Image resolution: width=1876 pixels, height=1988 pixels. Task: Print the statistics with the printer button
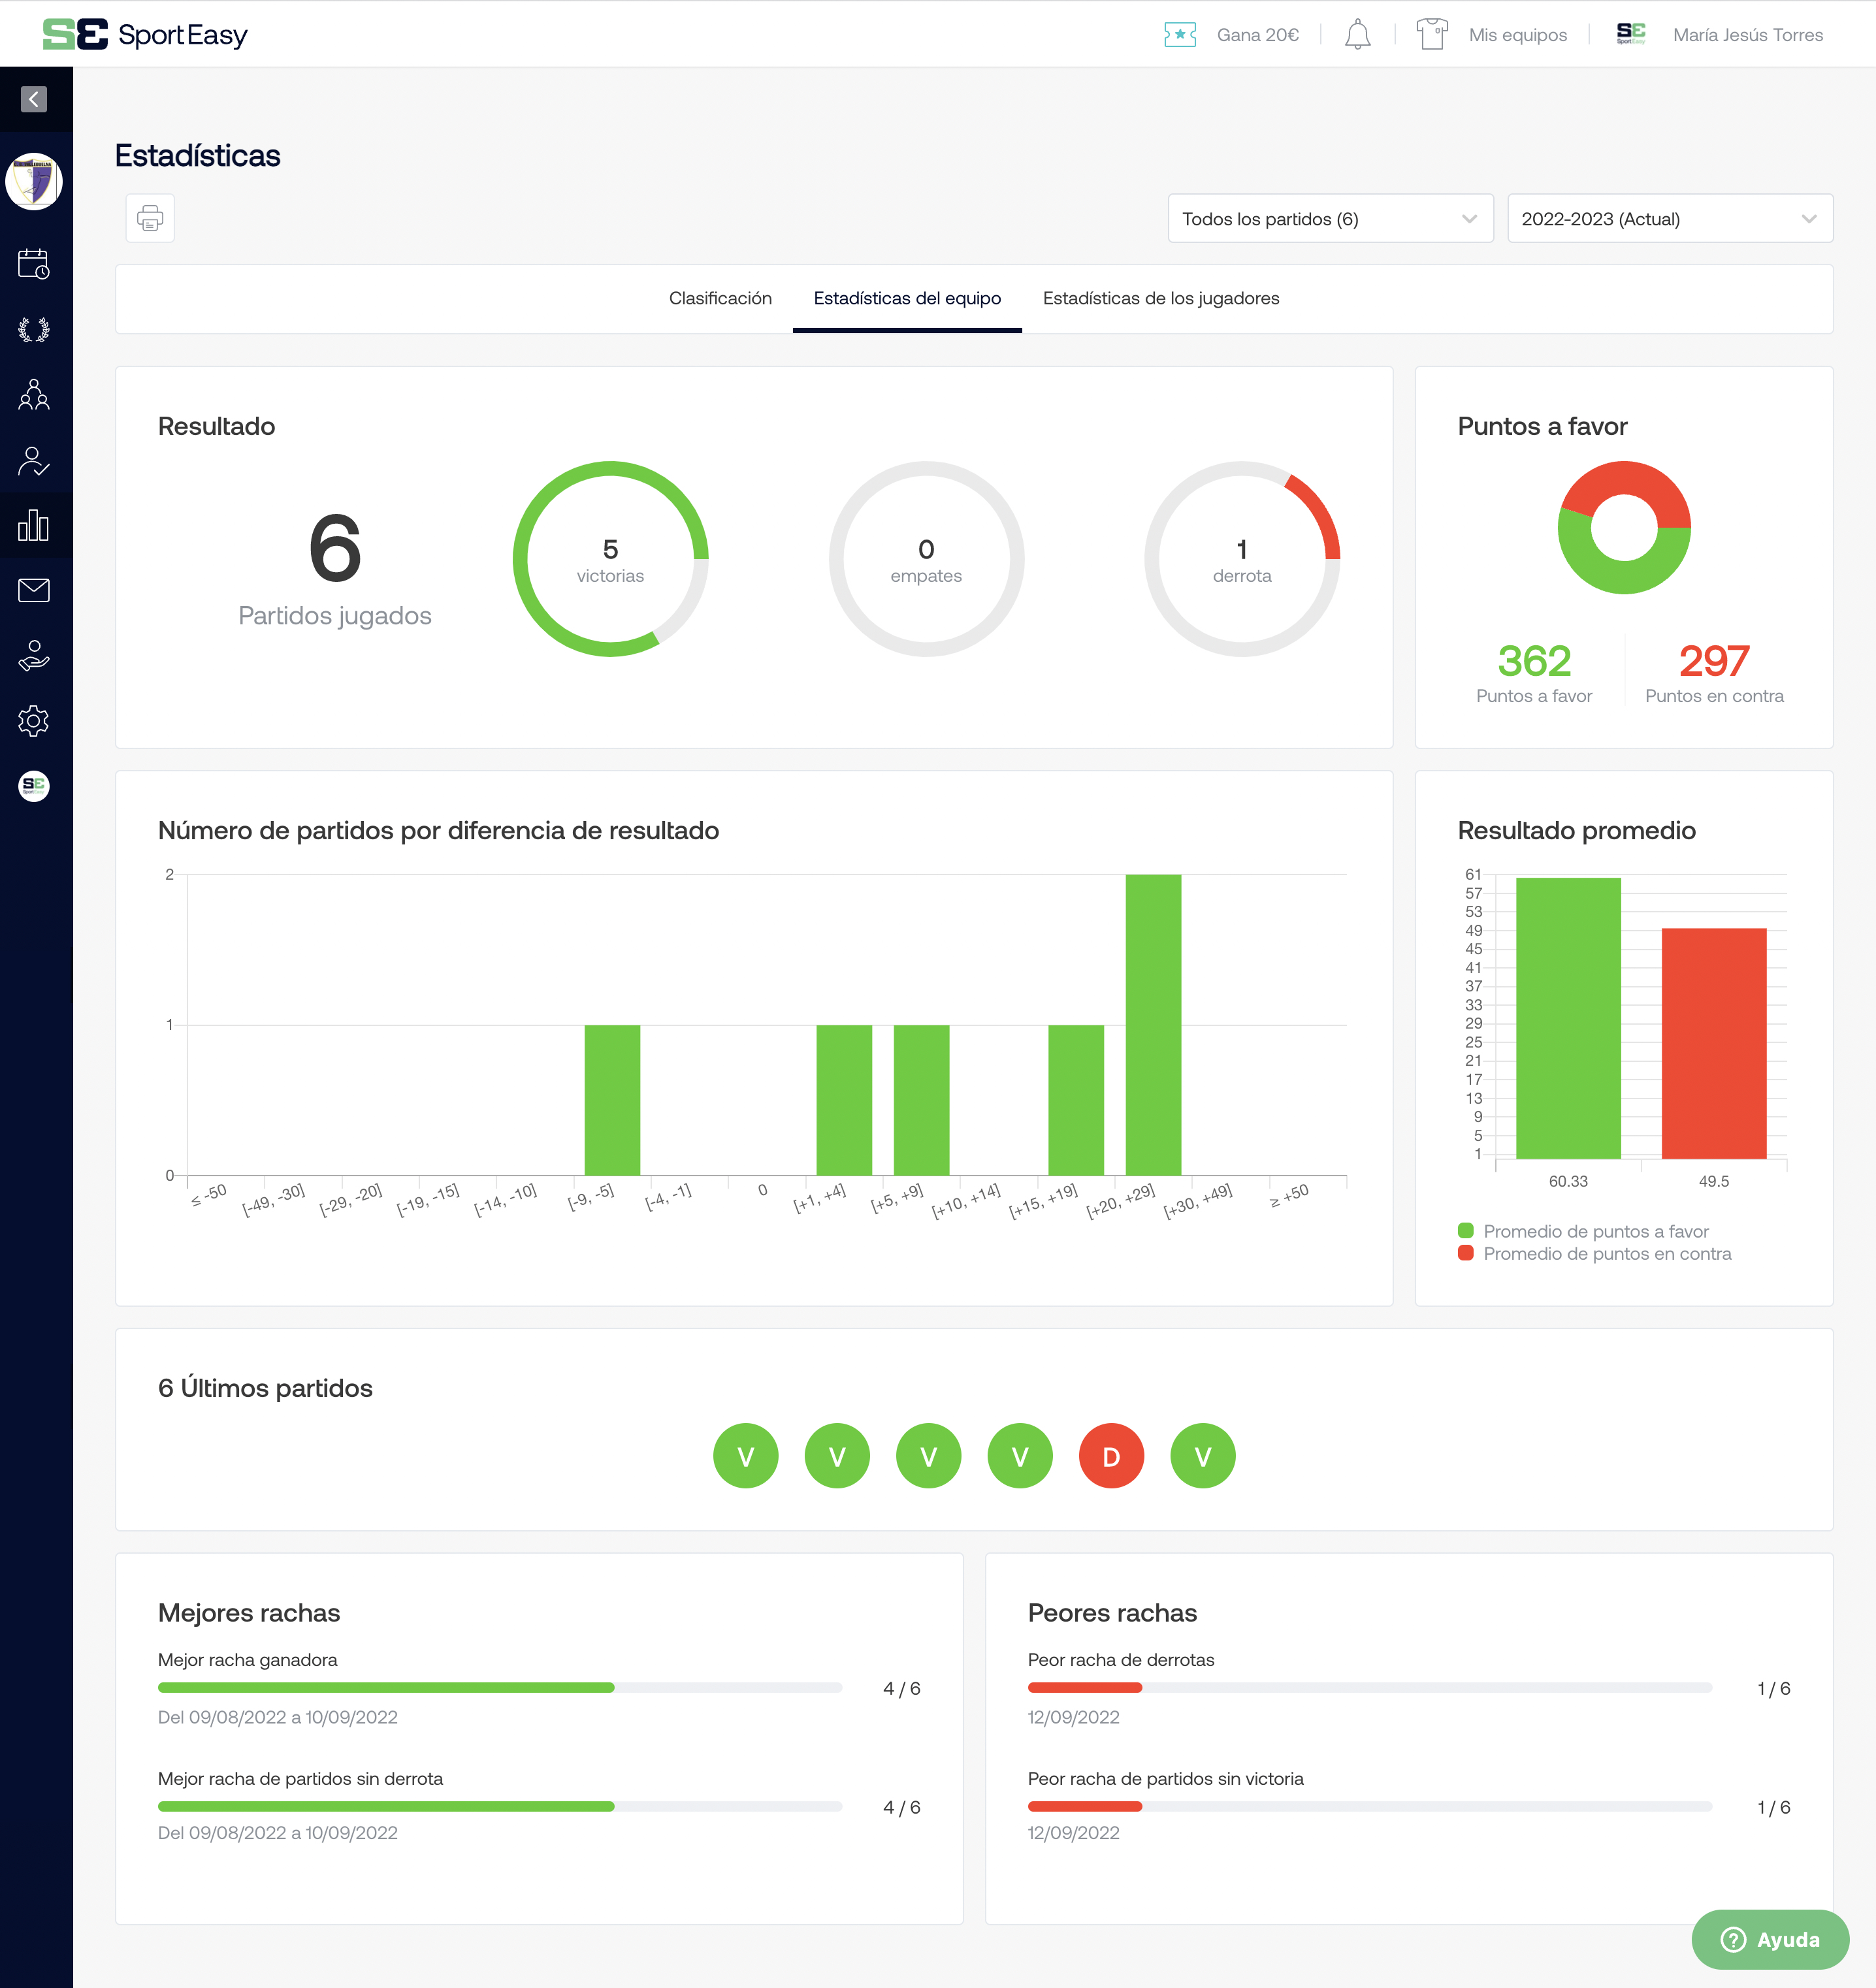pyautogui.click(x=150, y=218)
